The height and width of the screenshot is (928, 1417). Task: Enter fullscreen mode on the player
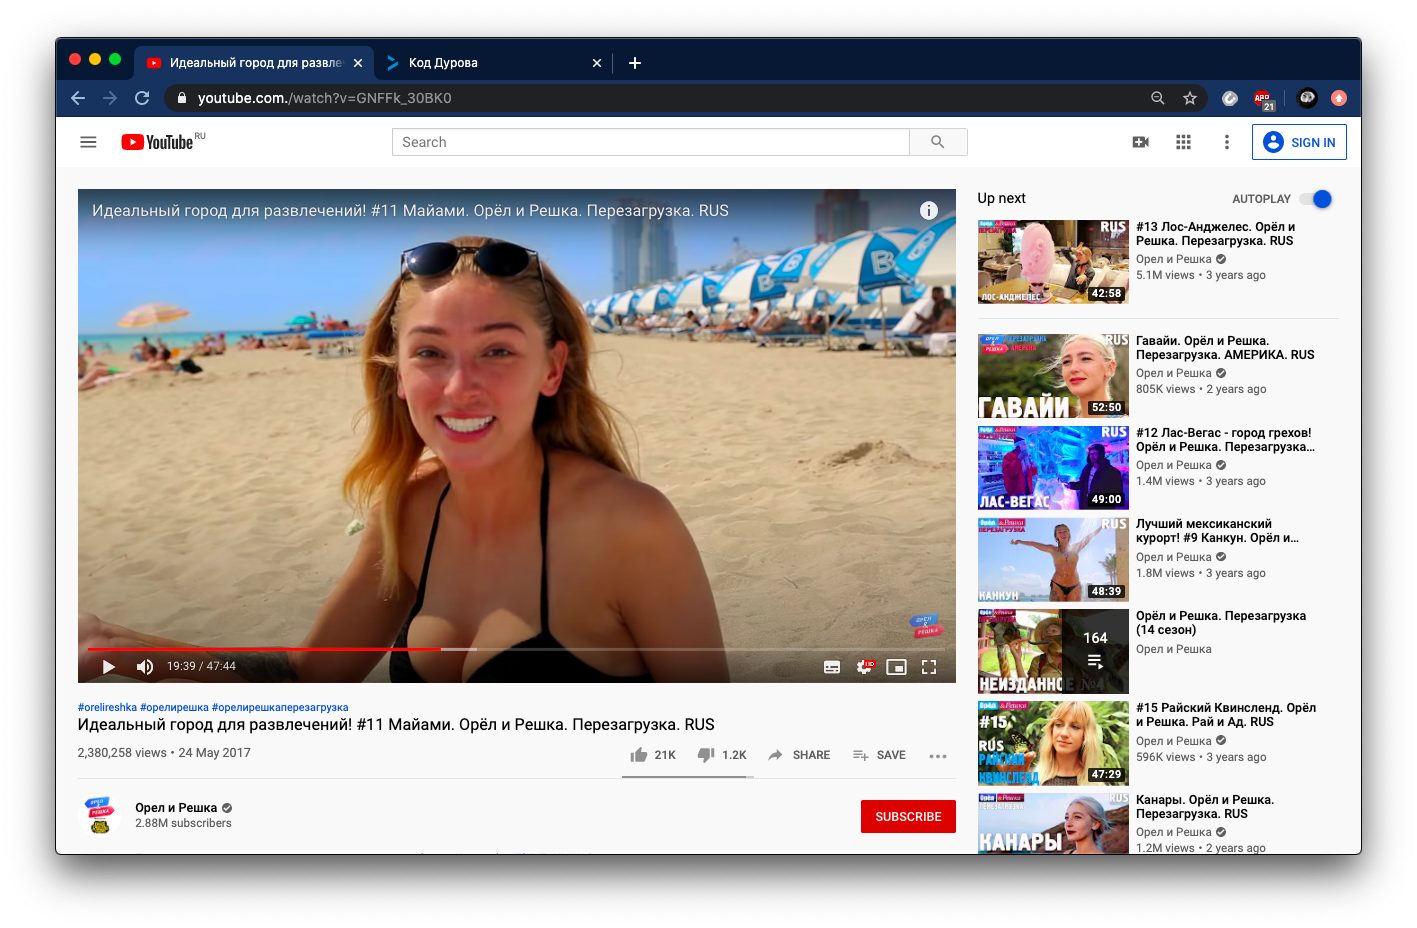(x=929, y=667)
